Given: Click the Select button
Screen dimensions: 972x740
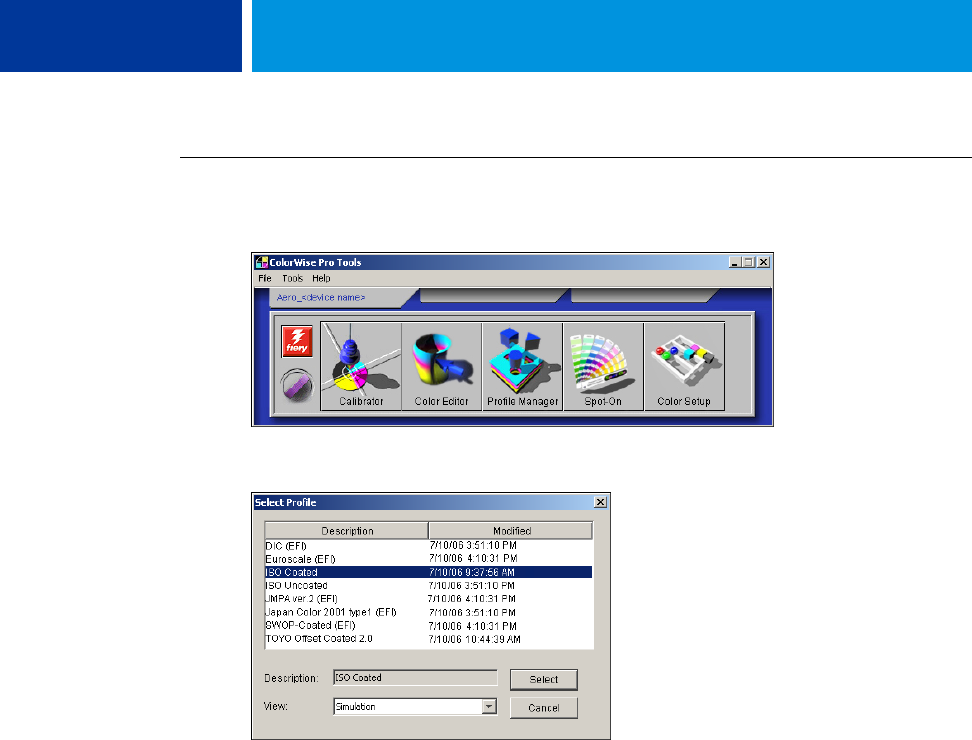Looking at the screenshot, I should [x=544, y=679].
